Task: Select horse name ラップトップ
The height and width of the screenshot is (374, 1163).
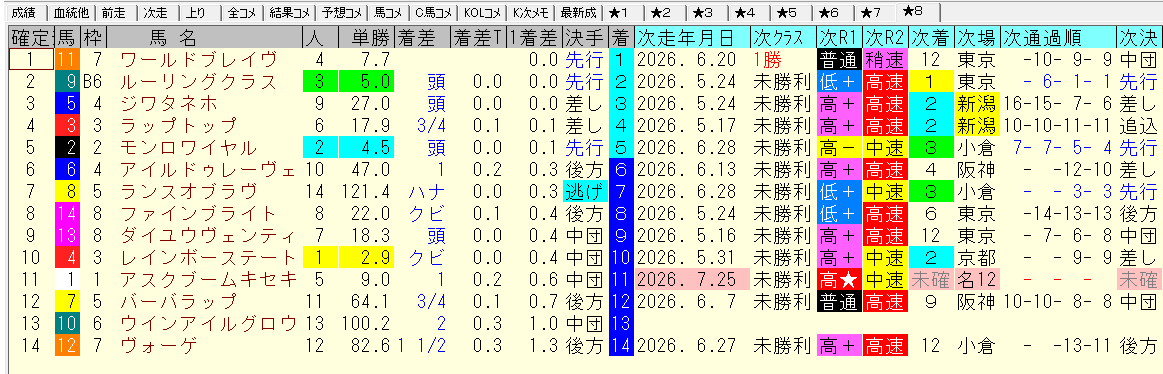Action: [178, 125]
